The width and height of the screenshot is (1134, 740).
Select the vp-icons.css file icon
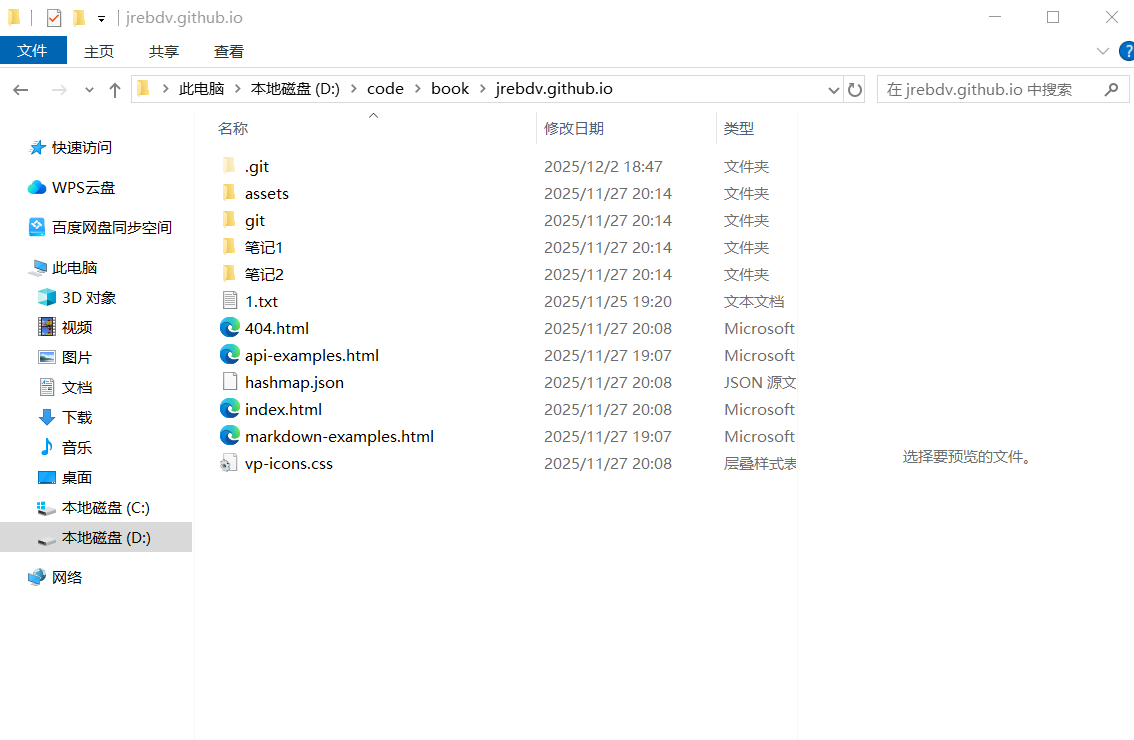[230, 463]
